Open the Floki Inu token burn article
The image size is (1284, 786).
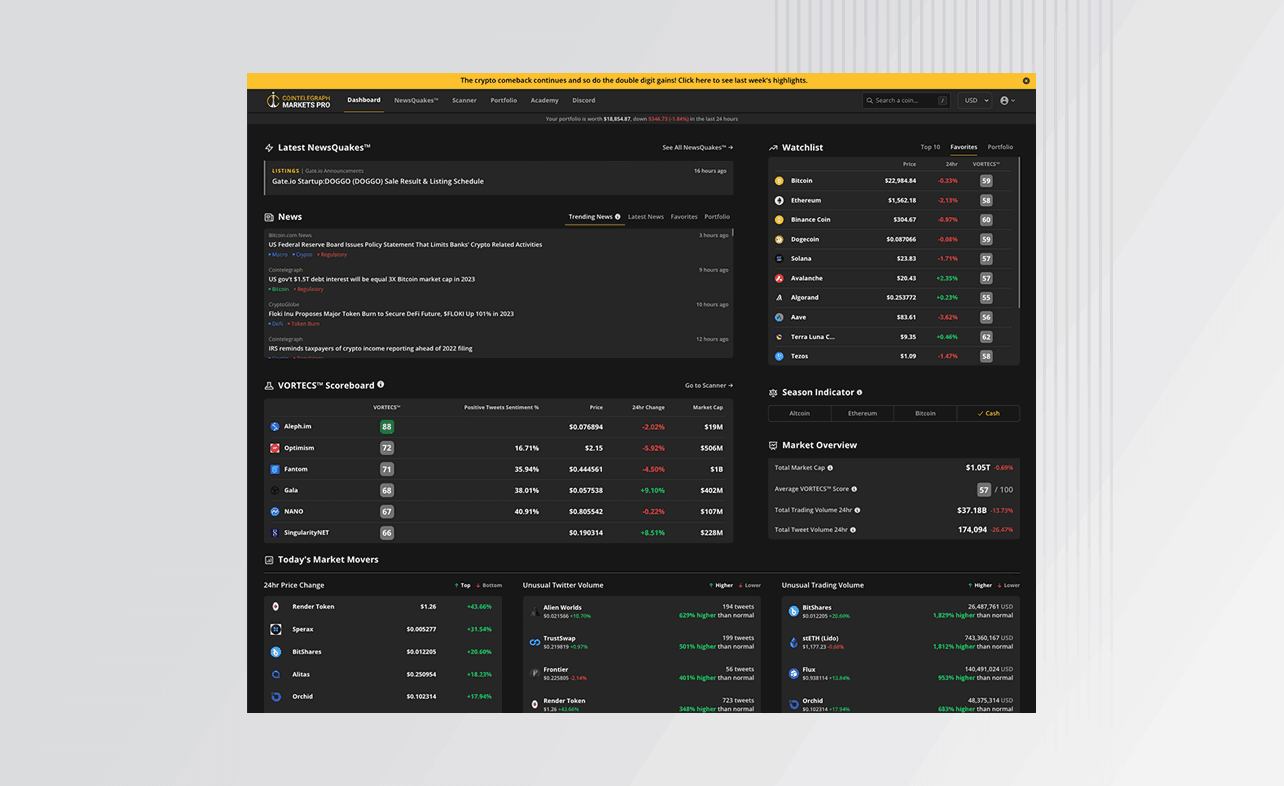pos(391,314)
